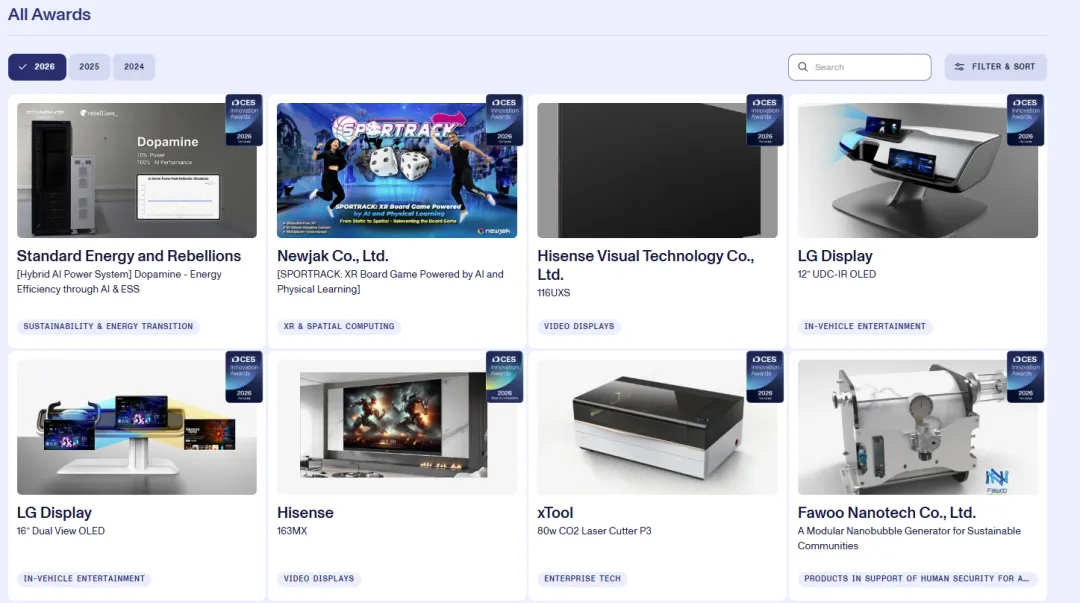Open the Dopamine power system thumbnail
Image resolution: width=1080 pixels, height=603 pixels.
point(136,170)
